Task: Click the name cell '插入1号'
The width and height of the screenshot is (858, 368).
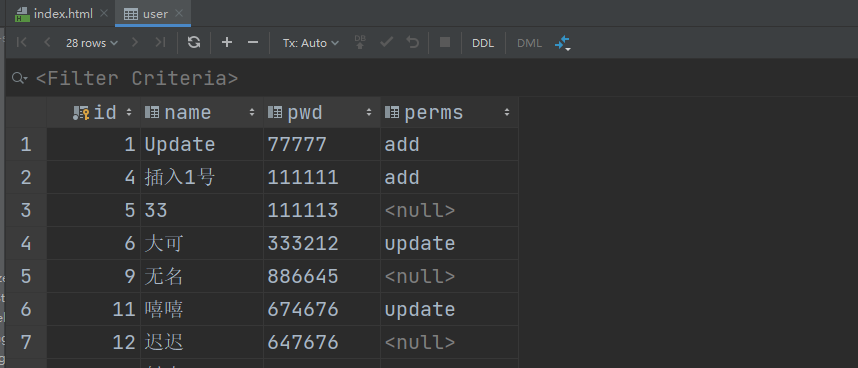Action: (202, 177)
